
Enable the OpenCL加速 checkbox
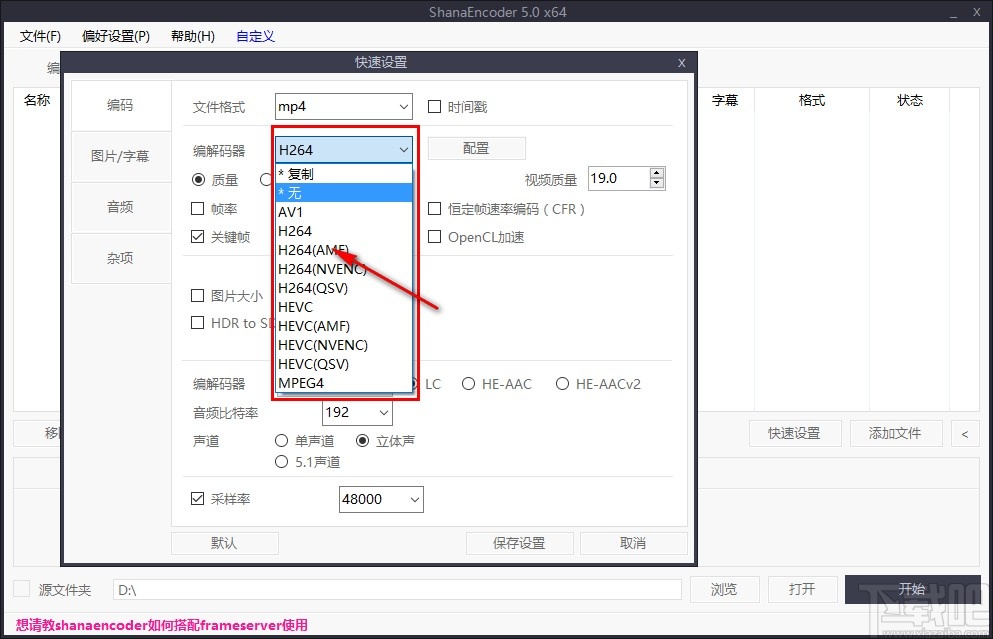coord(434,236)
